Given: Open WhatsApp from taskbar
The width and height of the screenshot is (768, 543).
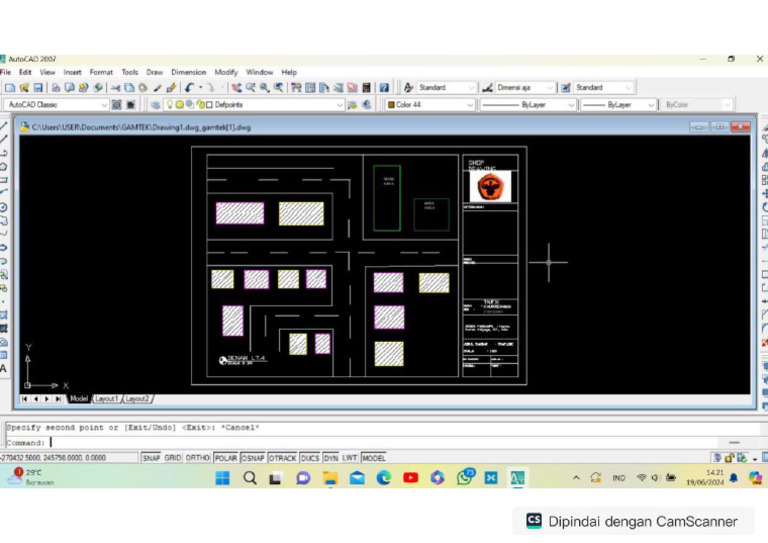Looking at the screenshot, I should 464,478.
